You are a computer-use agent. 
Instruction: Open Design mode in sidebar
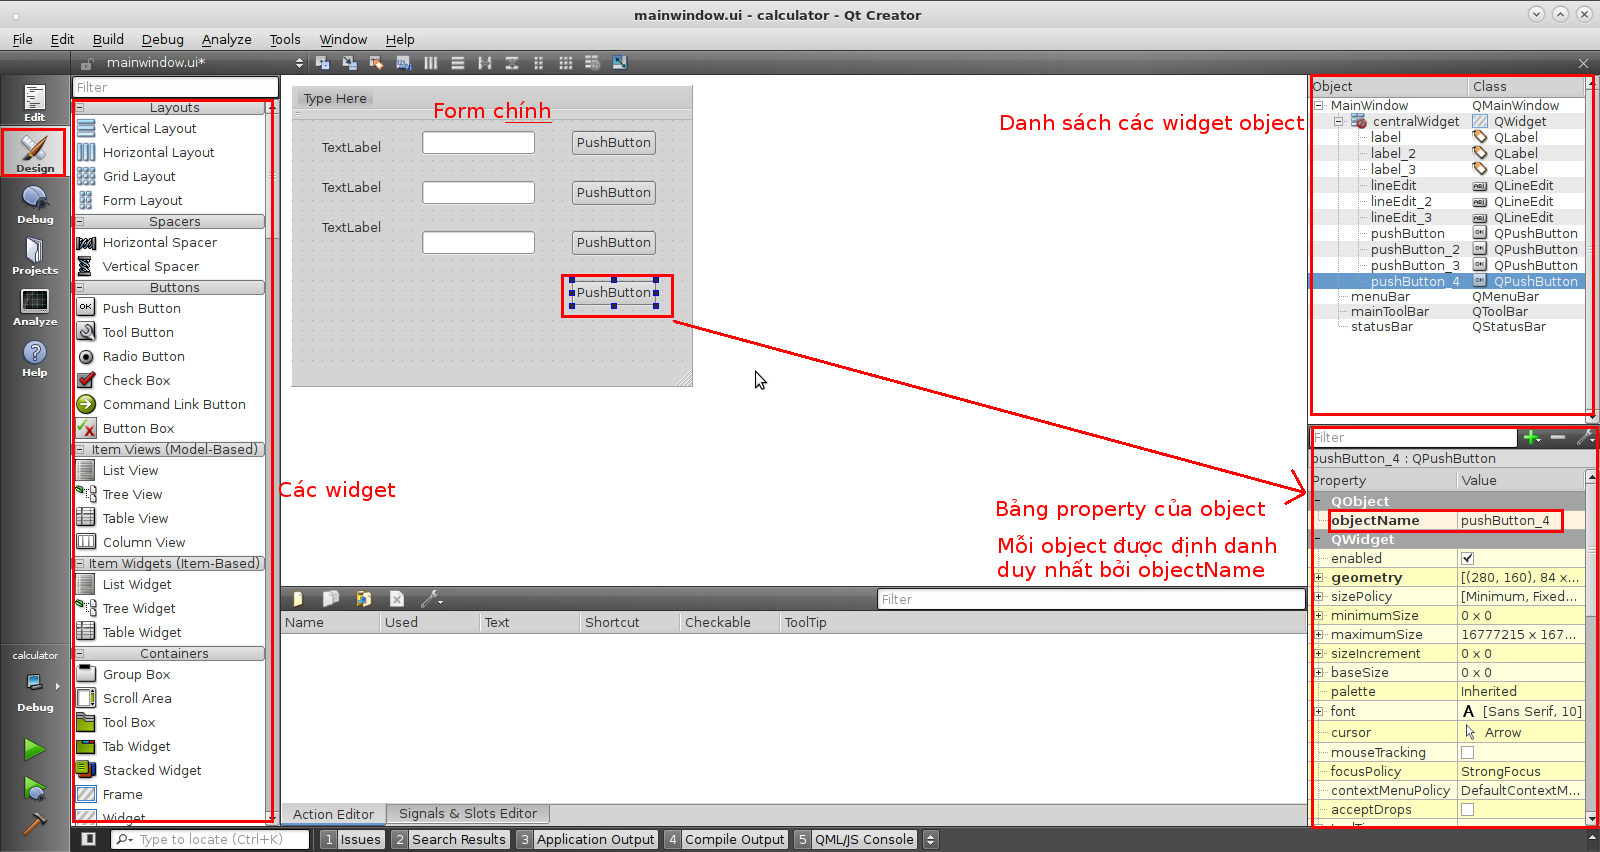(x=35, y=152)
